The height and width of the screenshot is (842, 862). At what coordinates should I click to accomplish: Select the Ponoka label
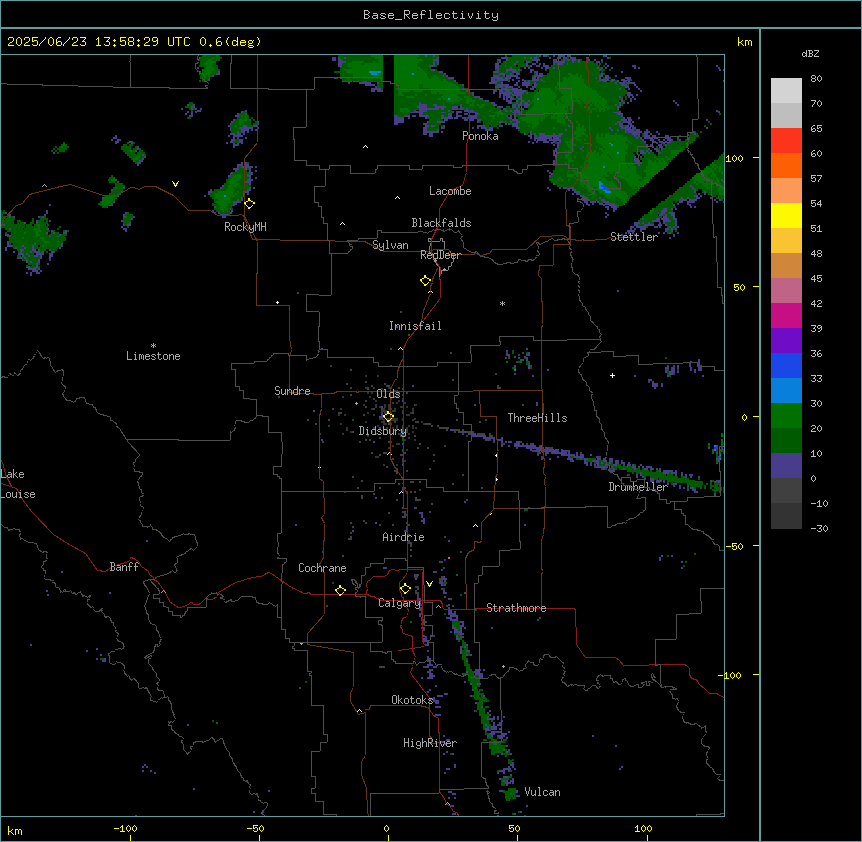480,136
